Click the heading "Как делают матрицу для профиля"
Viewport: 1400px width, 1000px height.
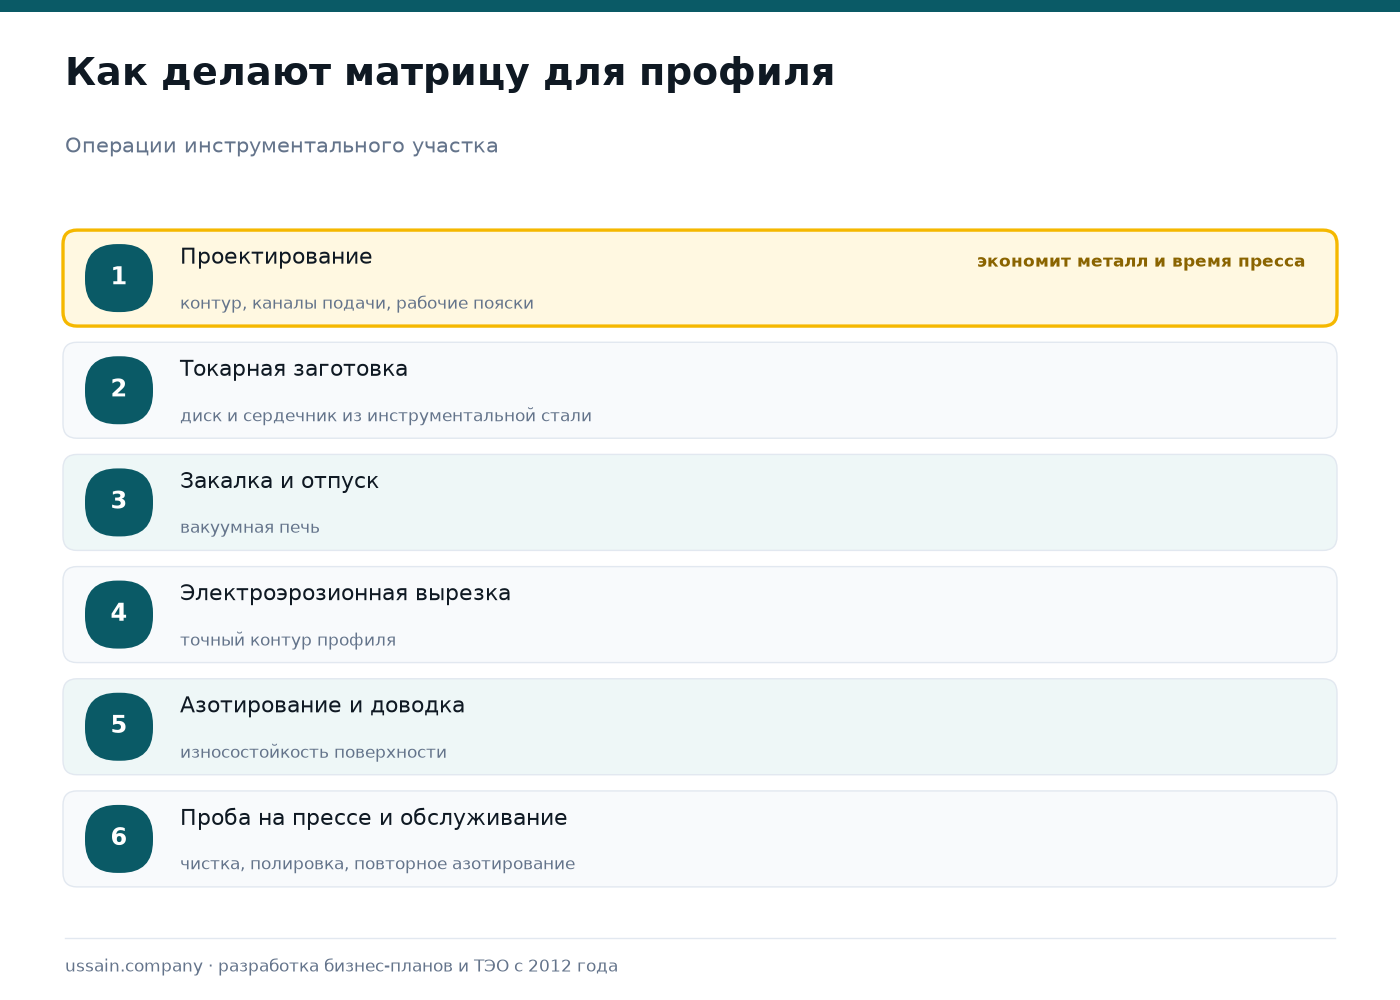coord(450,73)
